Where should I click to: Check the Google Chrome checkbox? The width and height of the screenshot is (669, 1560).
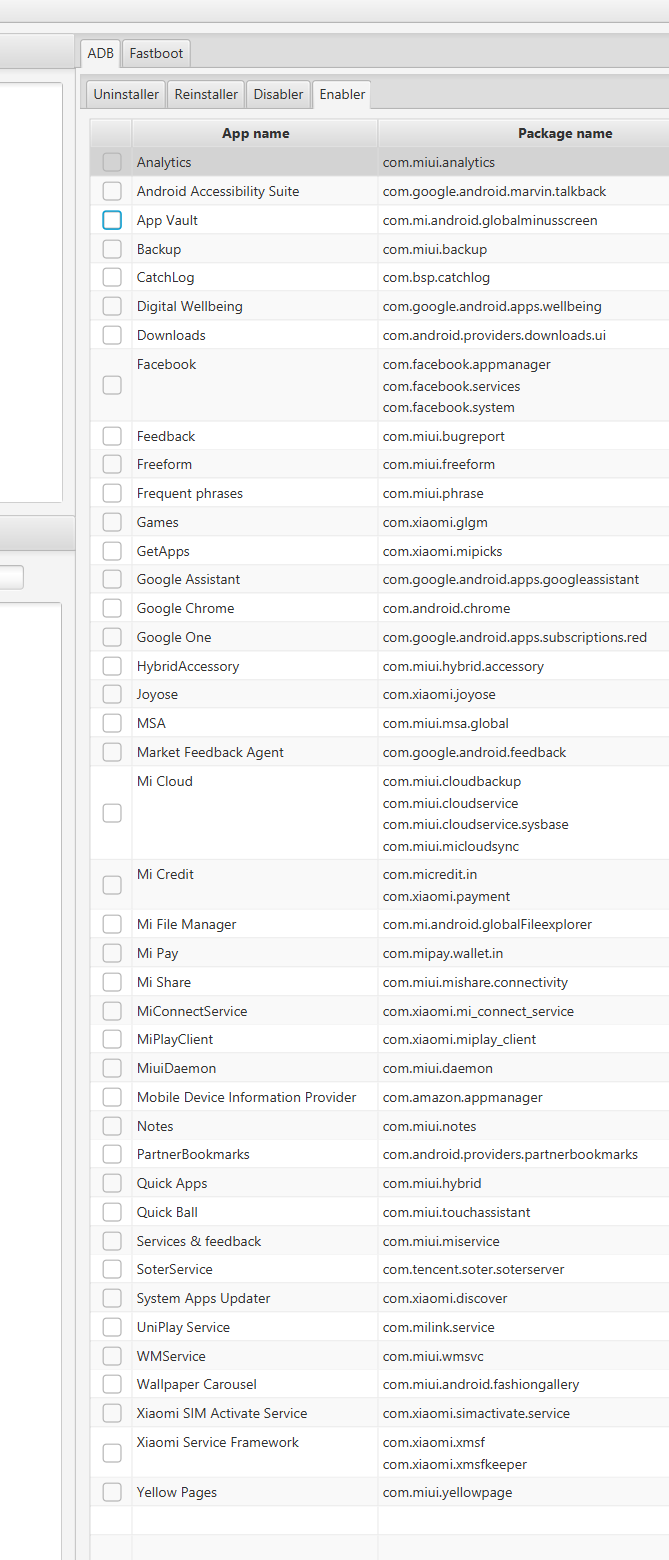(112, 608)
